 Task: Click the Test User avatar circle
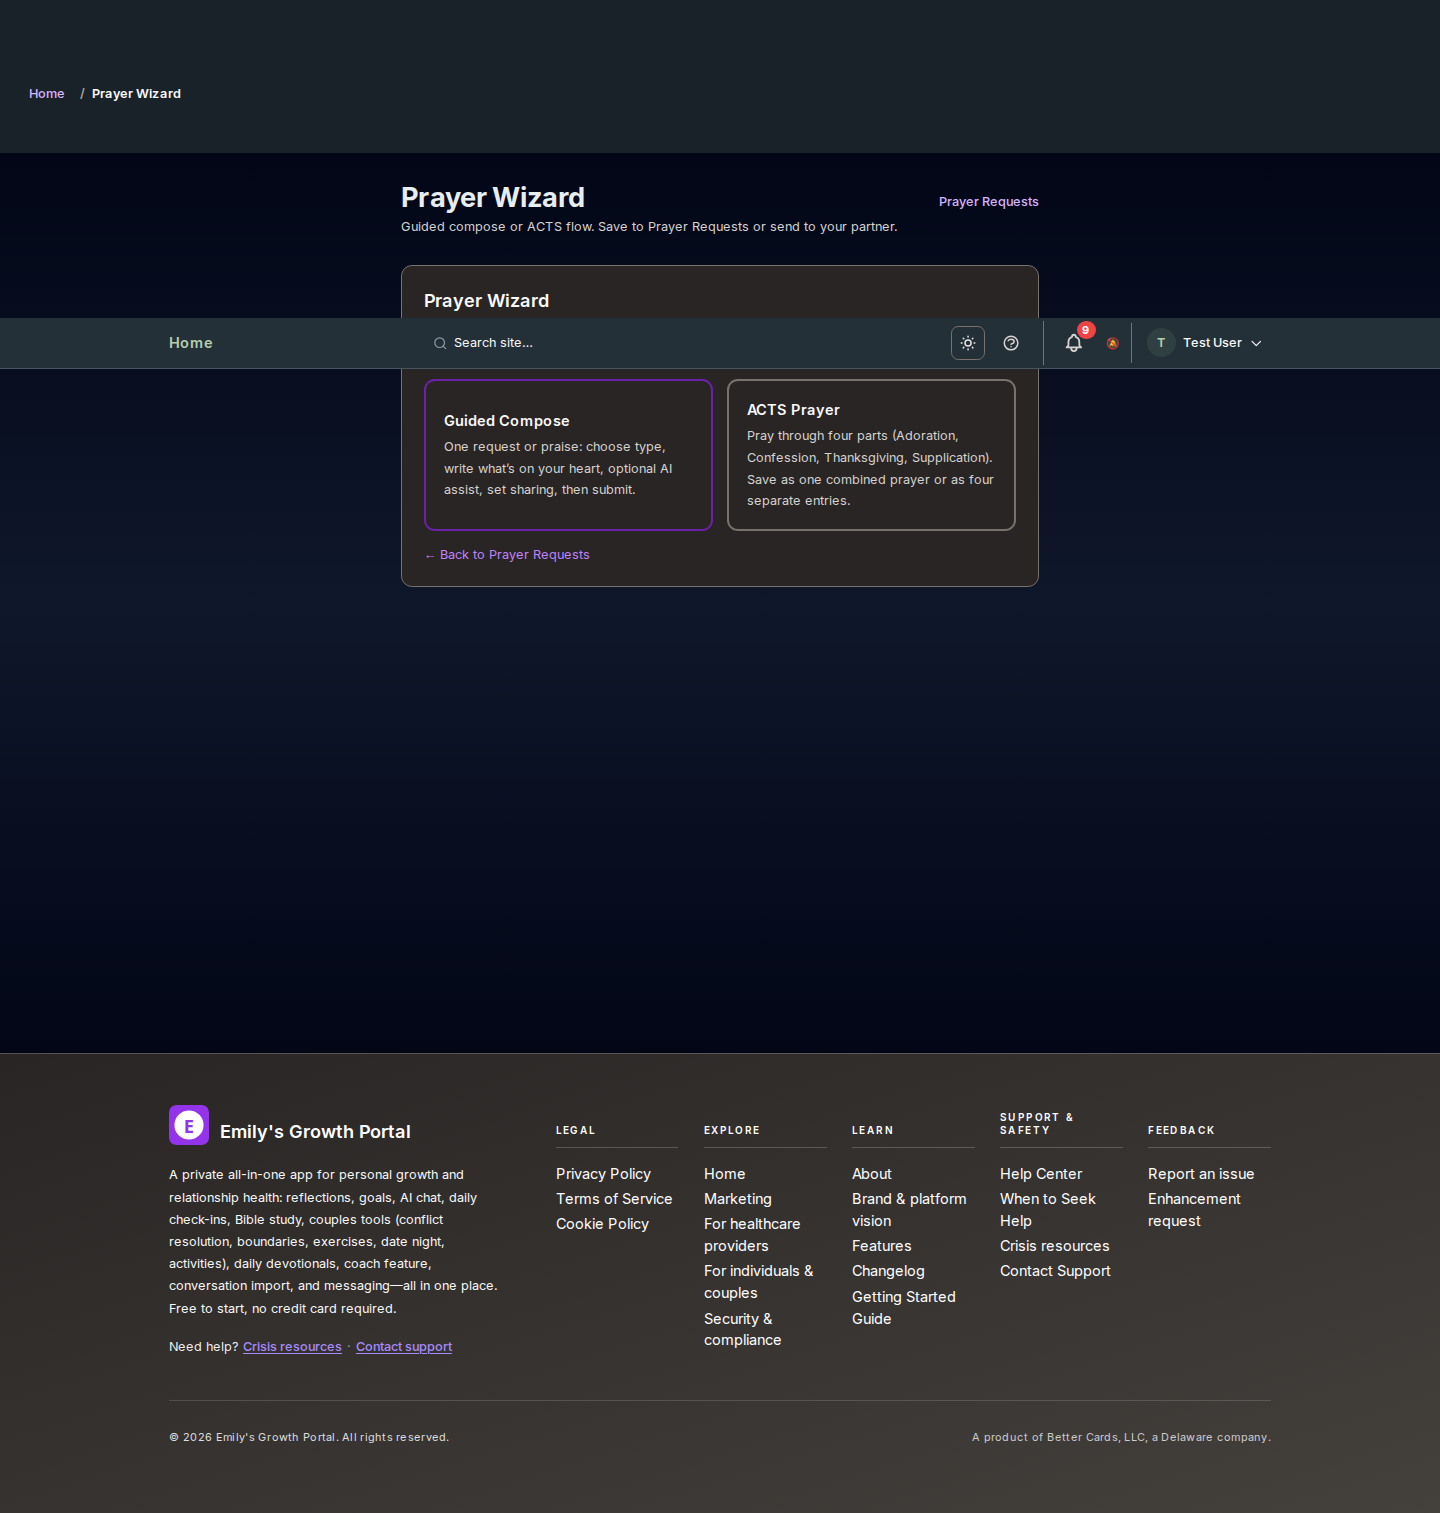[x=1160, y=343]
